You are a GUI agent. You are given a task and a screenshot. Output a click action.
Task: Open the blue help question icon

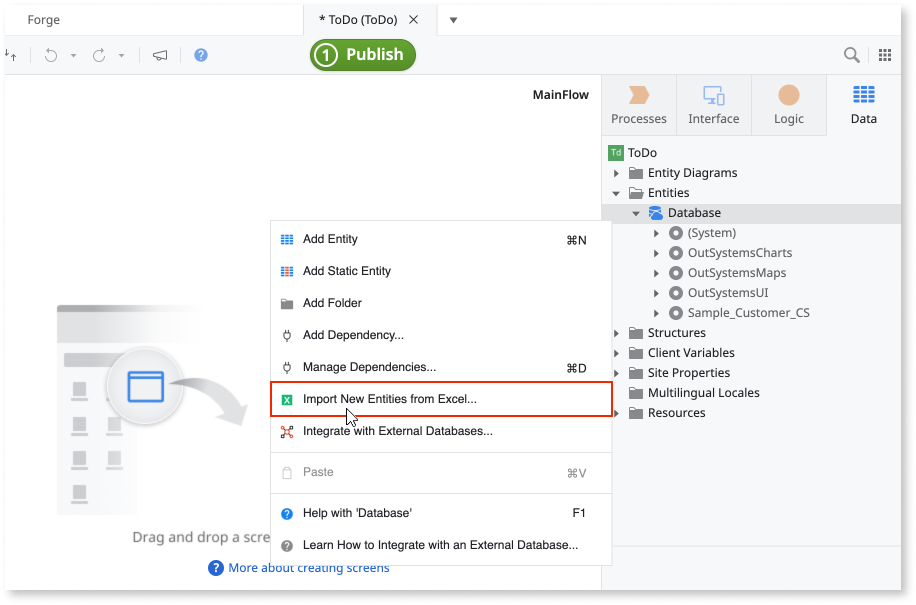201,55
